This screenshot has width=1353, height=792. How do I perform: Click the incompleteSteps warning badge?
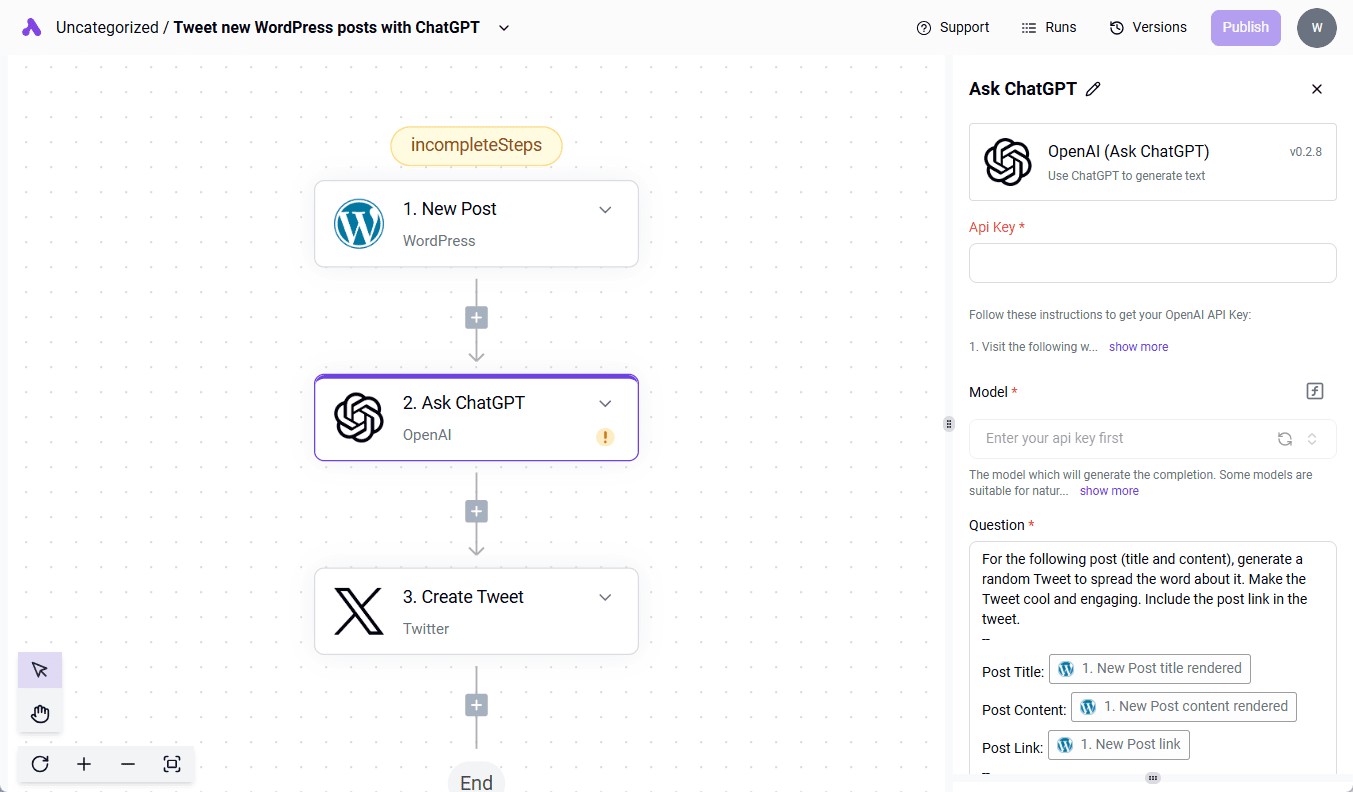pyautogui.click(x=476, y=146)
